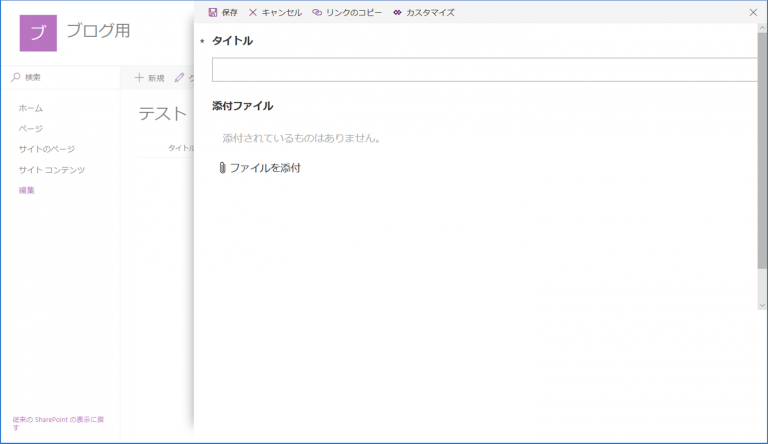Go to サイトのページ in navigation
This screenshot has width=768, height=444.
pyautogui.click(x=46, y=149)
